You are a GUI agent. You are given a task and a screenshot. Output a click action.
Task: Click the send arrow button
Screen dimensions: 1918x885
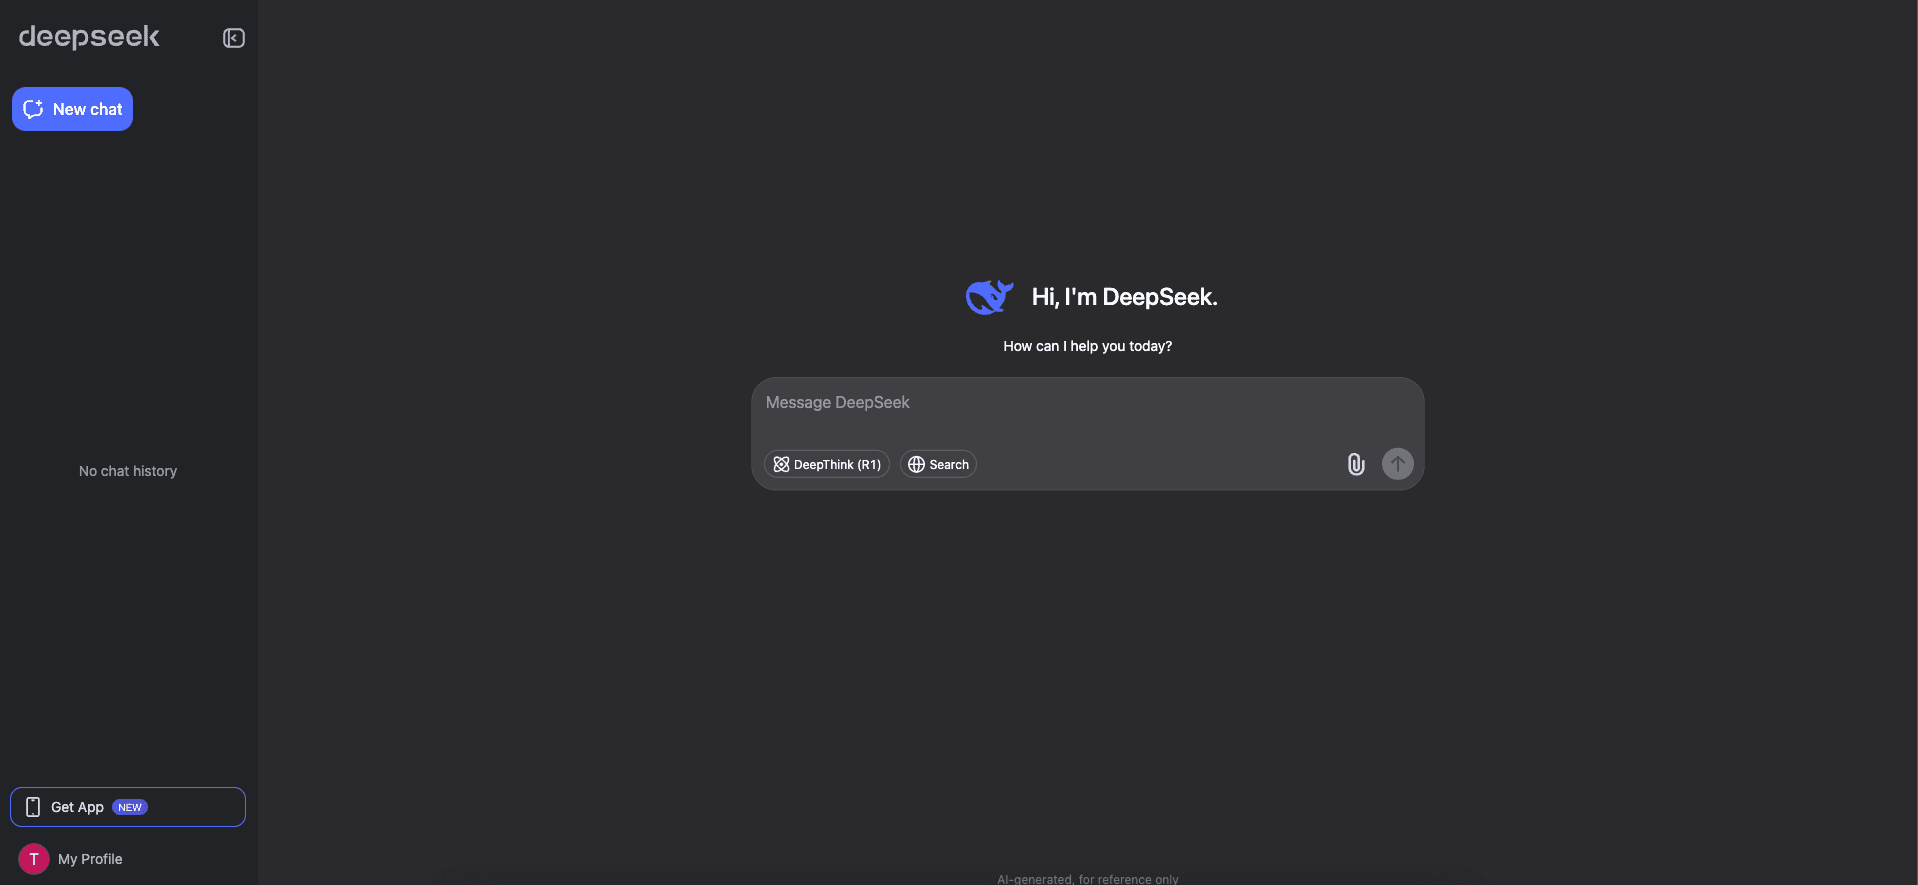1397,463
